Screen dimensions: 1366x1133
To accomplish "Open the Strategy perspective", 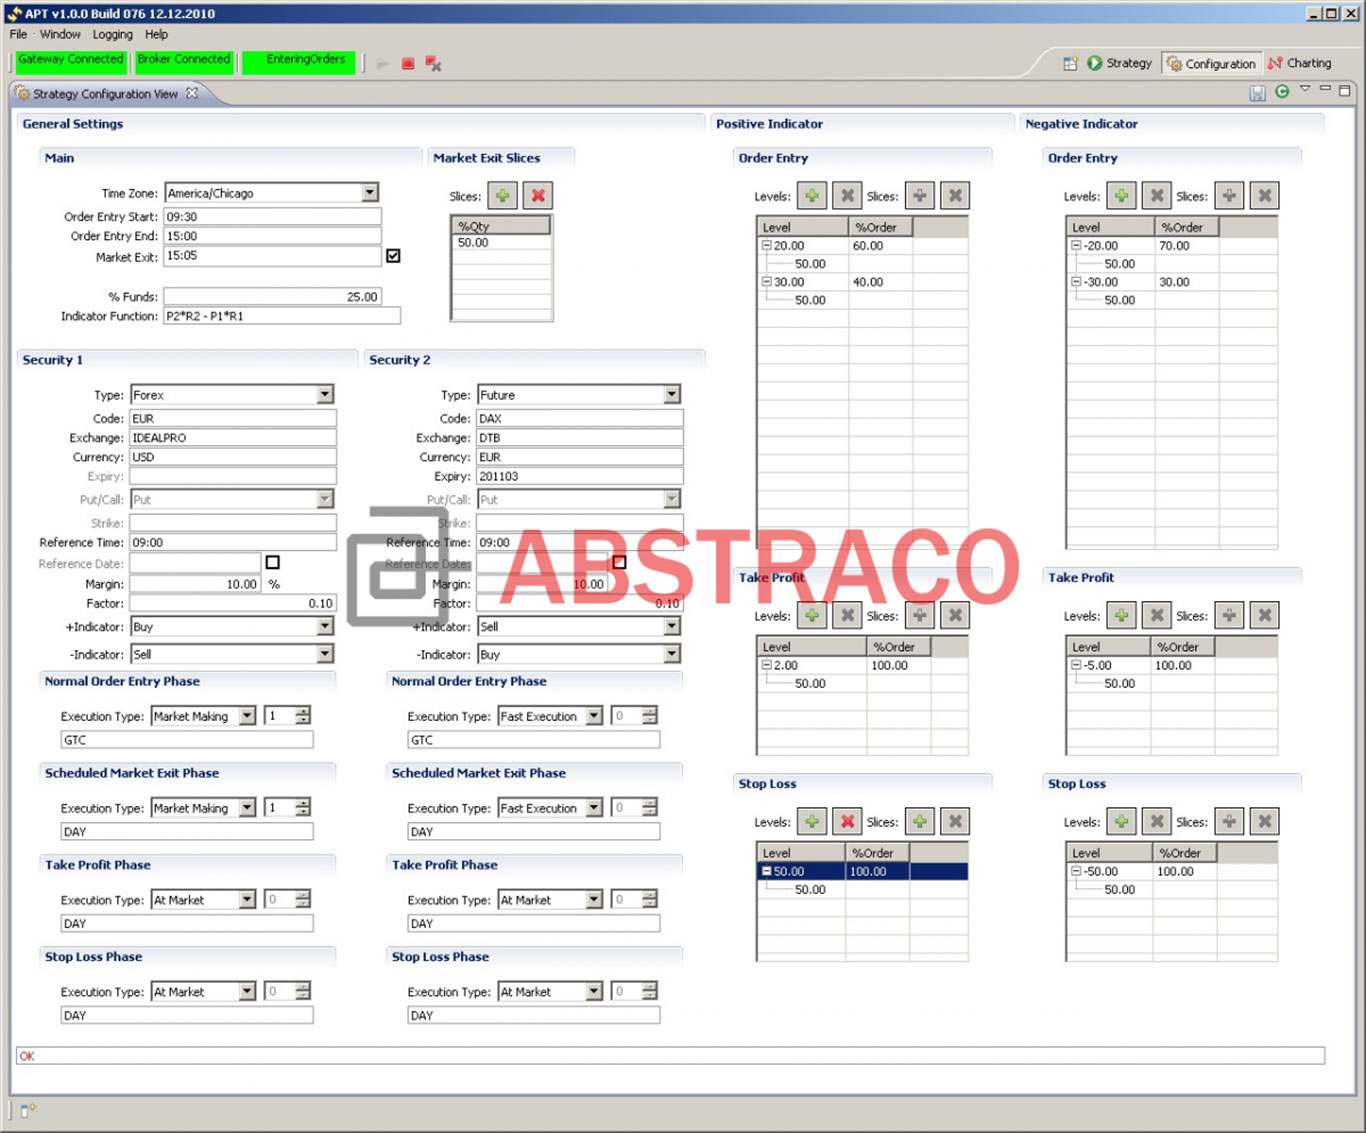I will [x=1121, y=62].
